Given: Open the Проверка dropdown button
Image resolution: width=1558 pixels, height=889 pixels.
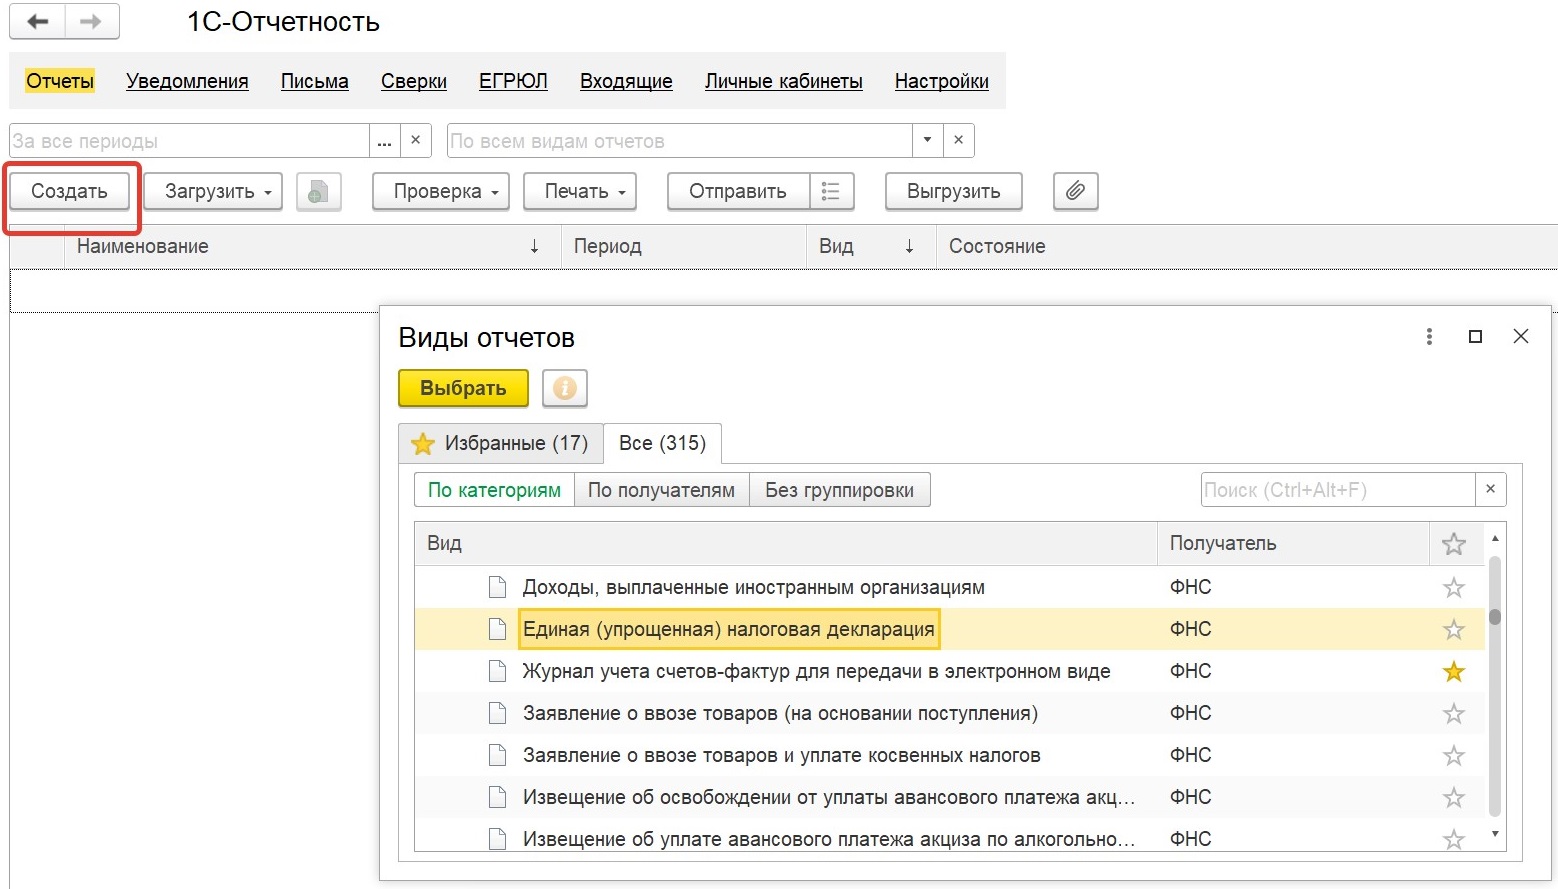Looking at the screenshot, I should (x=441, y=191).
